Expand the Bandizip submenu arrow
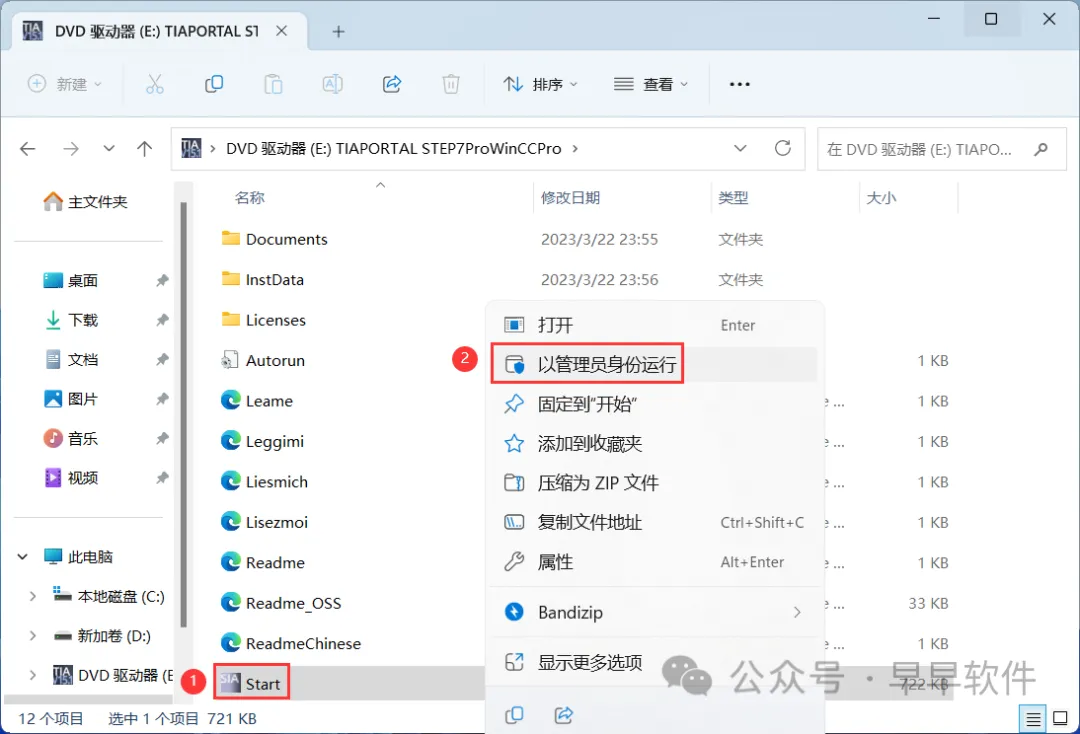 pyautogui.click(x=797, y=612)
